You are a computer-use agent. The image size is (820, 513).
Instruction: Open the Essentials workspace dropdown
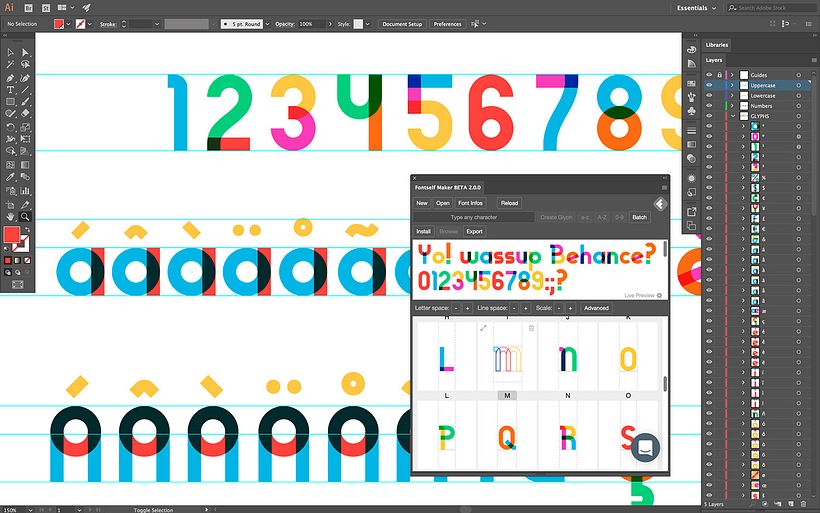point(695,8)
